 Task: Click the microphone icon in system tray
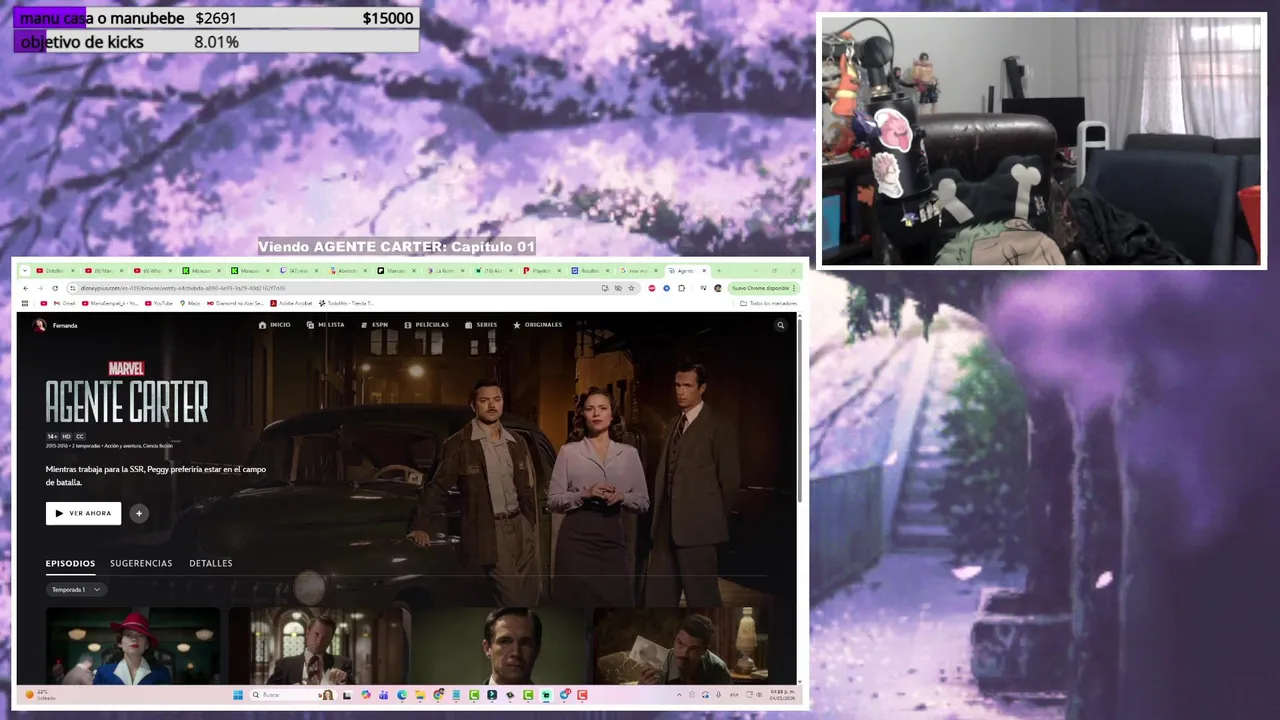(x=718, y=695)
